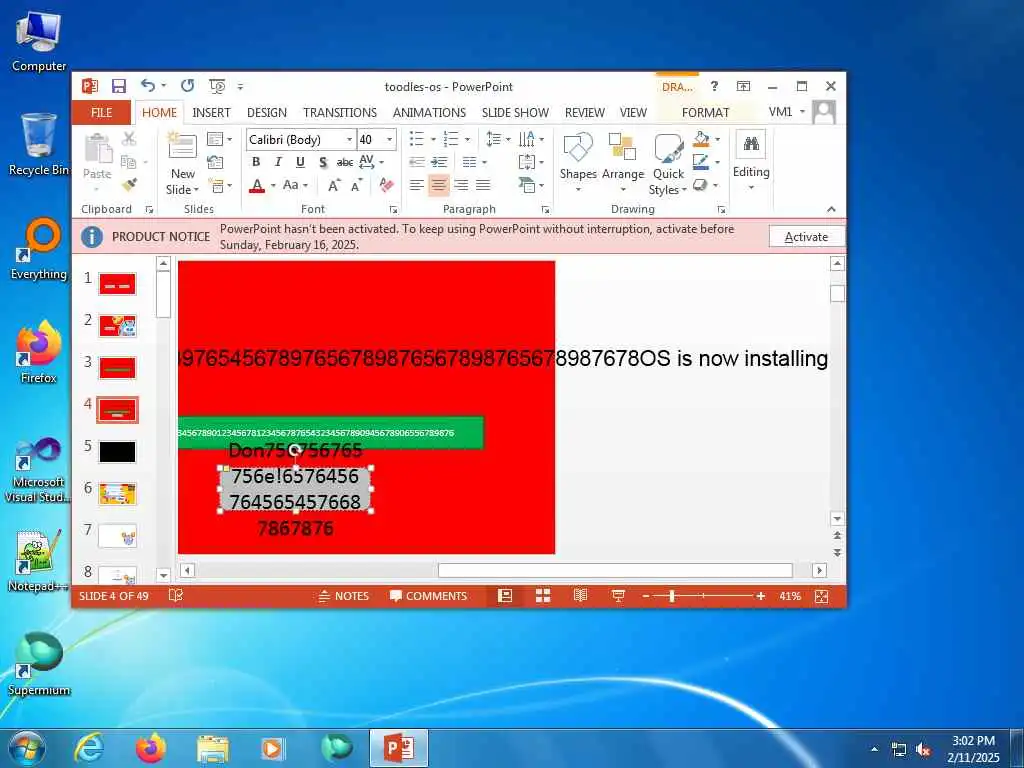Image resolution: width=1024 pixels, height=768 pixels.
Task: Select slide 5 thumbnail
Action: 118,451
